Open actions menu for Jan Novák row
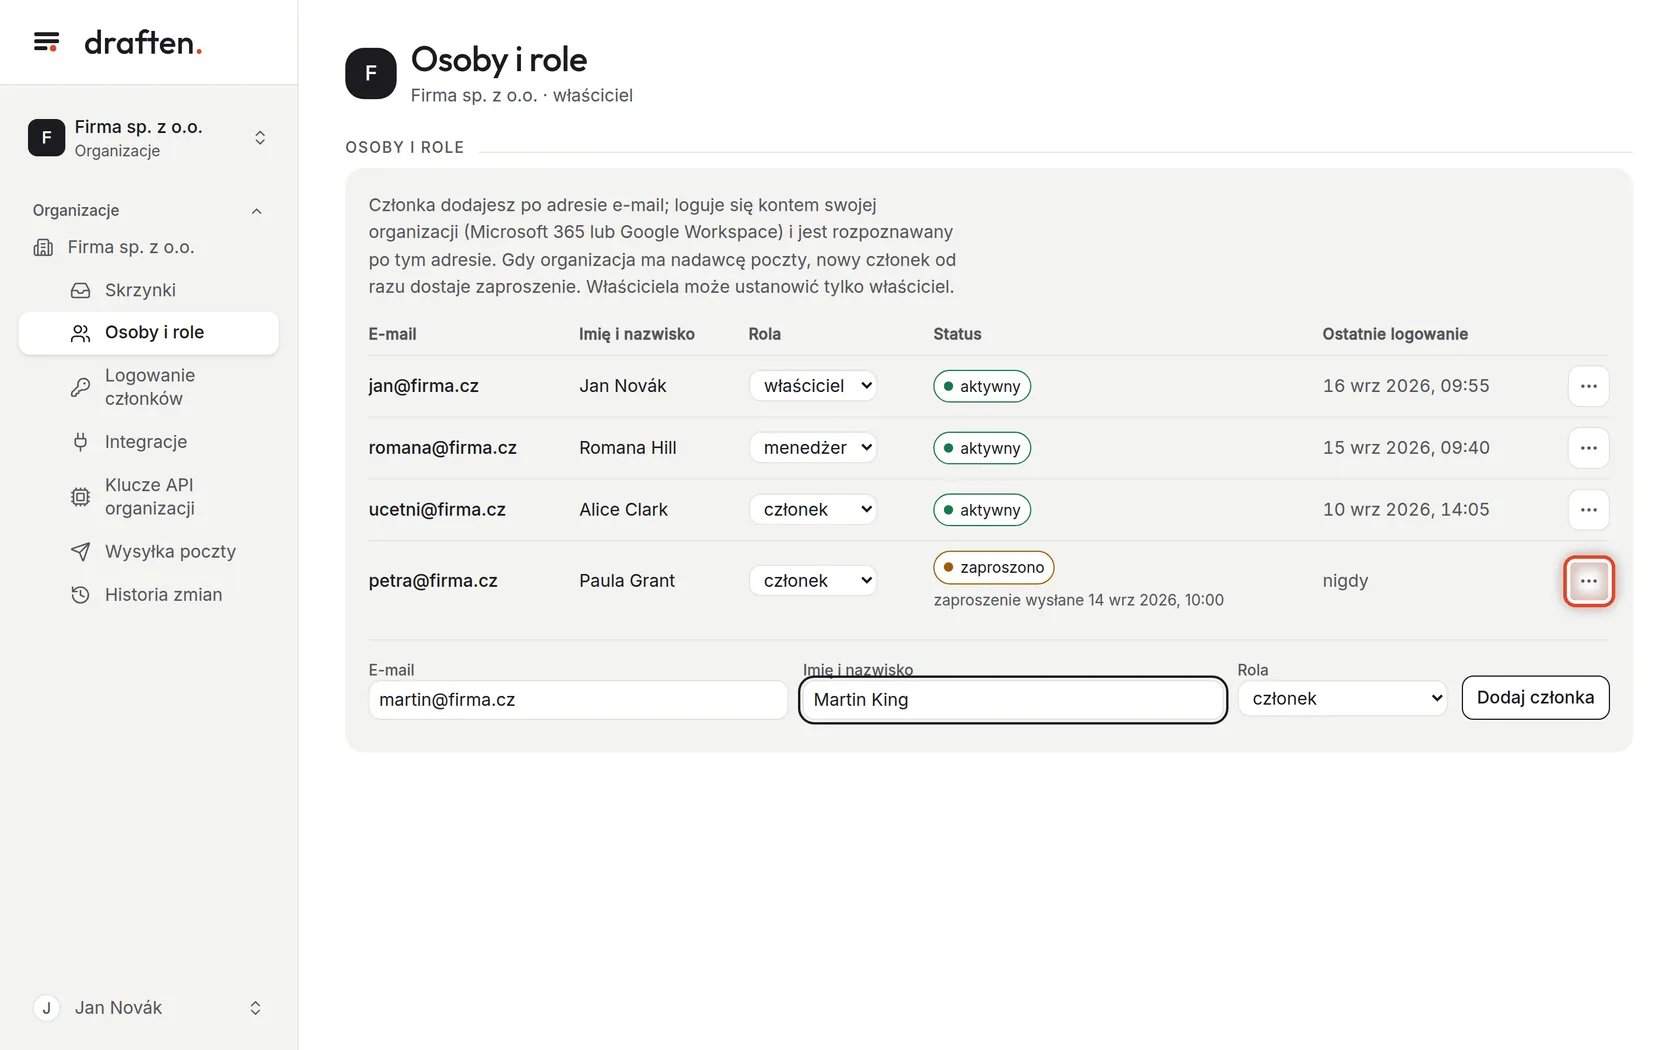Viewport: 1680px width, 1050px height. (x=1588, y=386)
